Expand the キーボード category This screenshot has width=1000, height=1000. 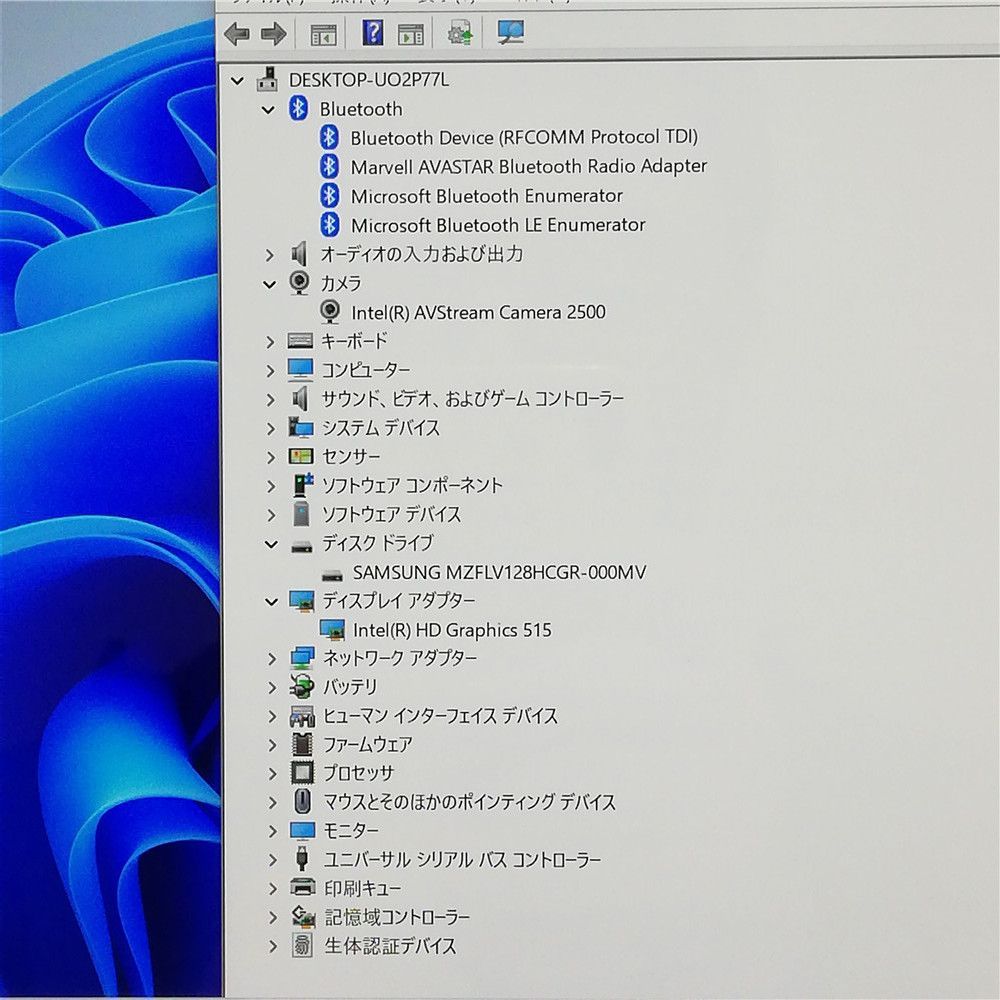[270, 342]
